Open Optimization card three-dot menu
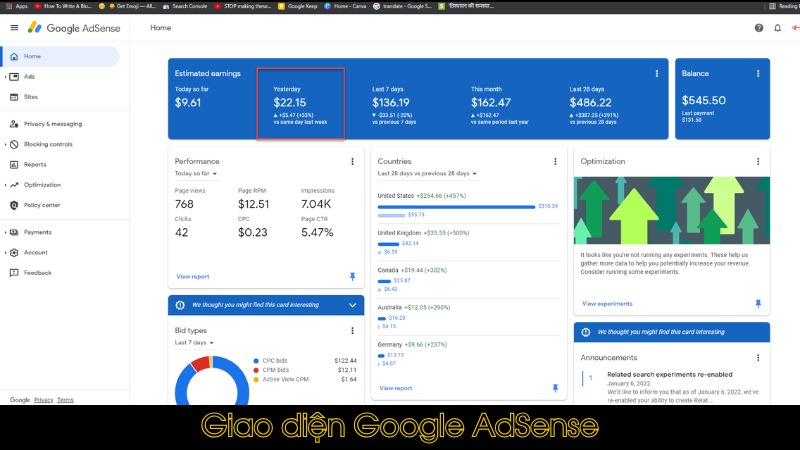 [758, 161]
